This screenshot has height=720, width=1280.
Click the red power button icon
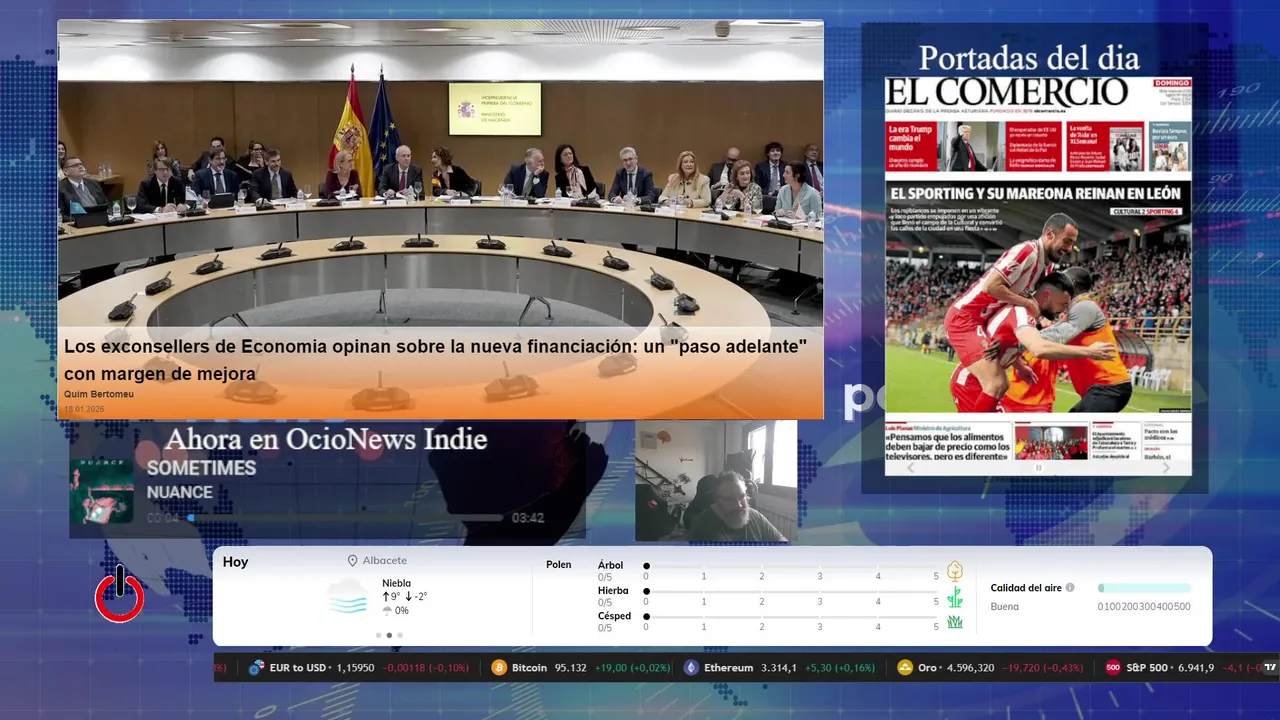coord(120,594)
